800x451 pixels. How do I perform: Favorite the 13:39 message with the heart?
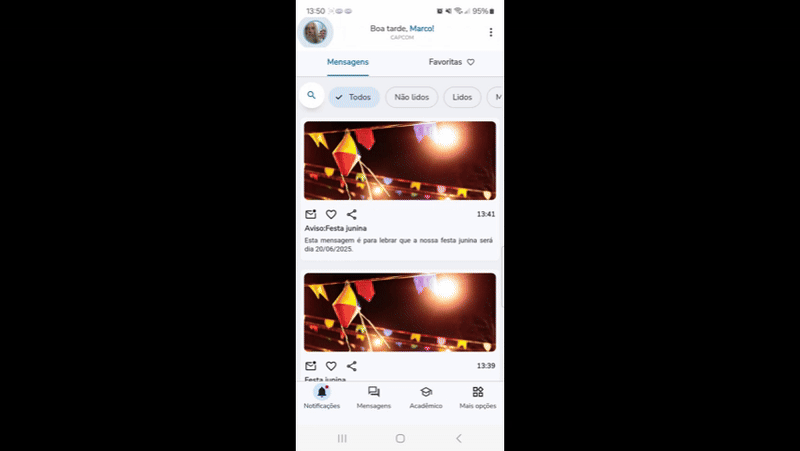331,366
